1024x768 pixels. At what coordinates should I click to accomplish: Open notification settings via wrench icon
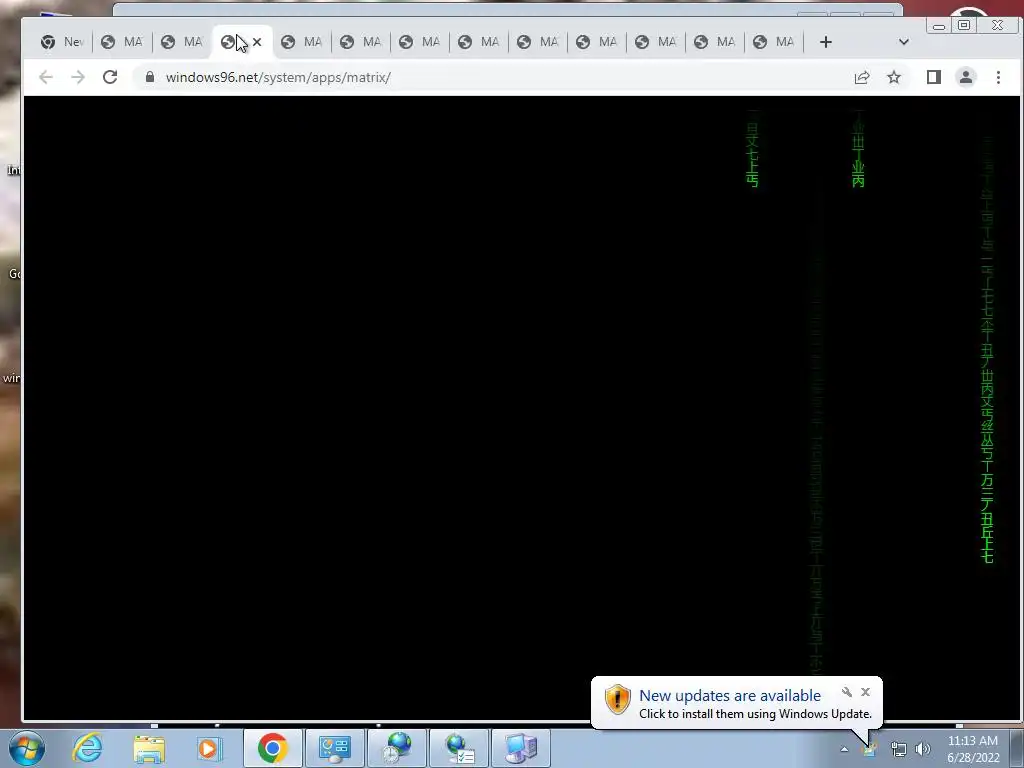(847, 692)
